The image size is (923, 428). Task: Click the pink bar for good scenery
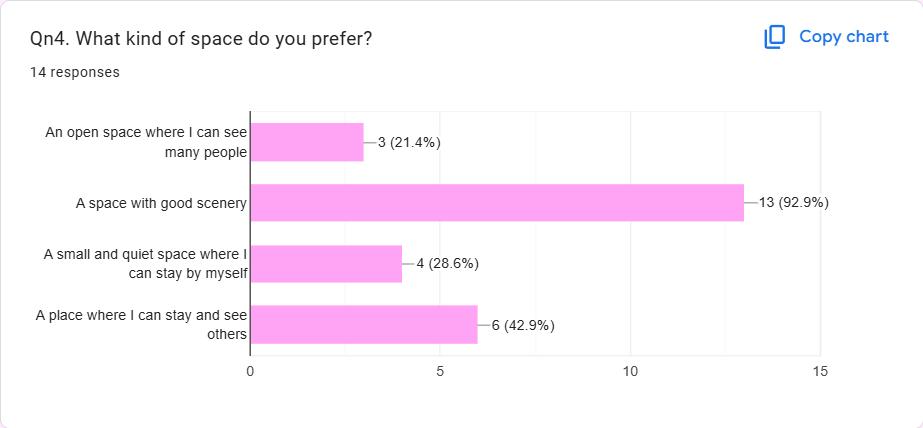coord(497,202)
